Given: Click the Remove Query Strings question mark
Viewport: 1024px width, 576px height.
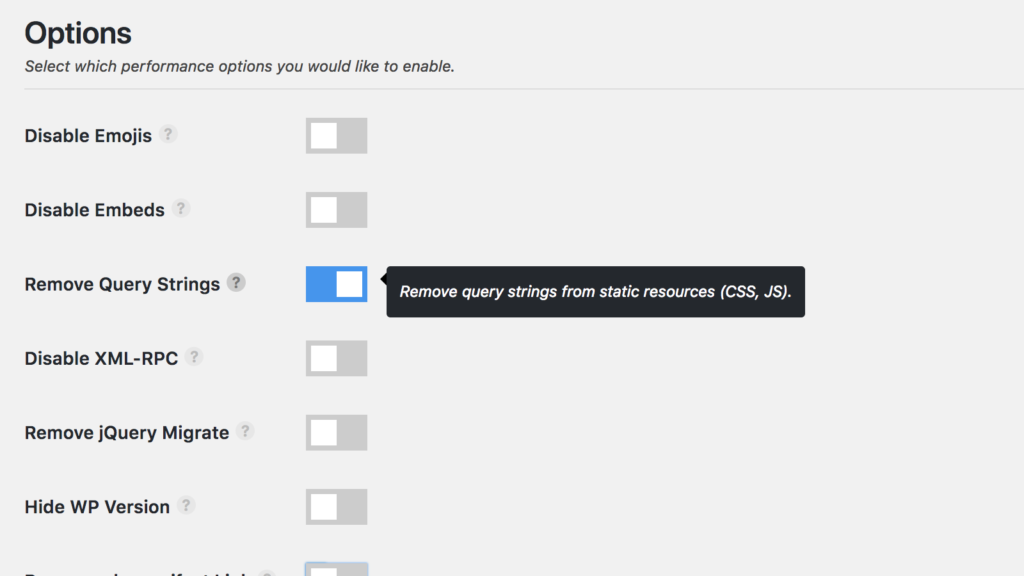Looking at the screenshot, I should click(x=236, y=282).
